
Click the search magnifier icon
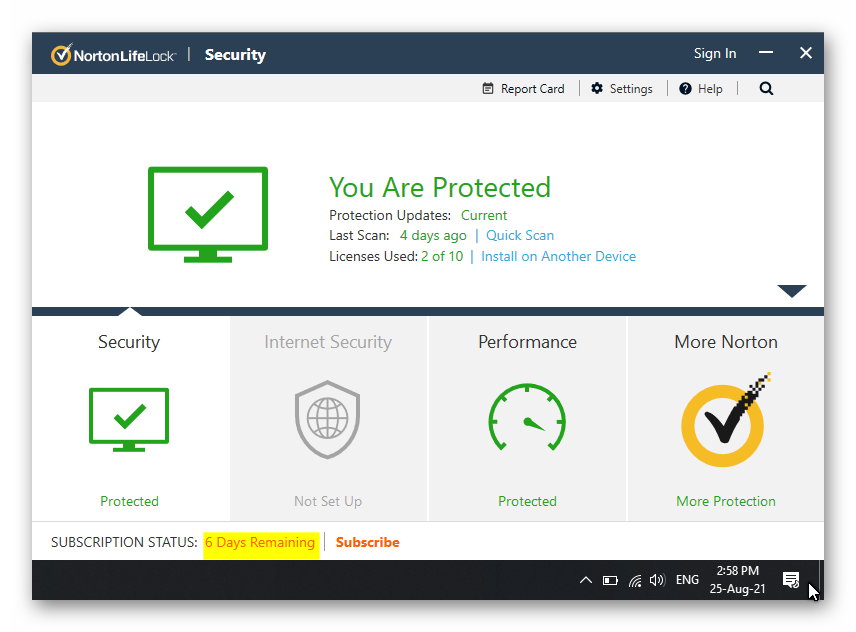coord(766,88)
